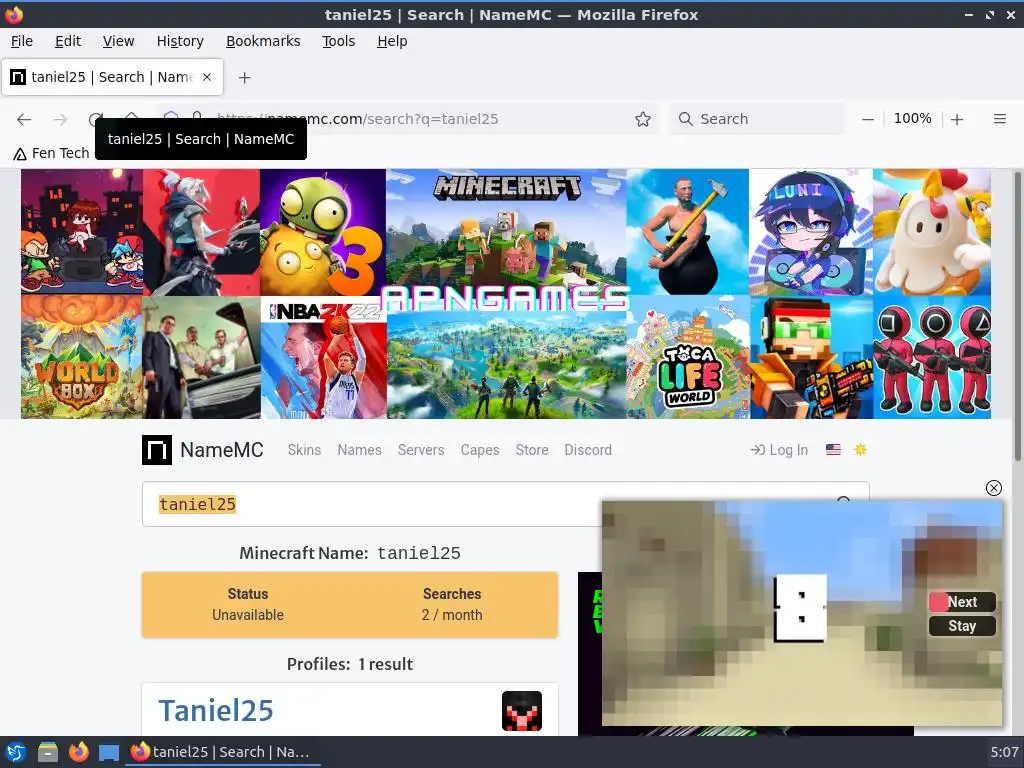Open a new tab with plus button

coord(244,78)
